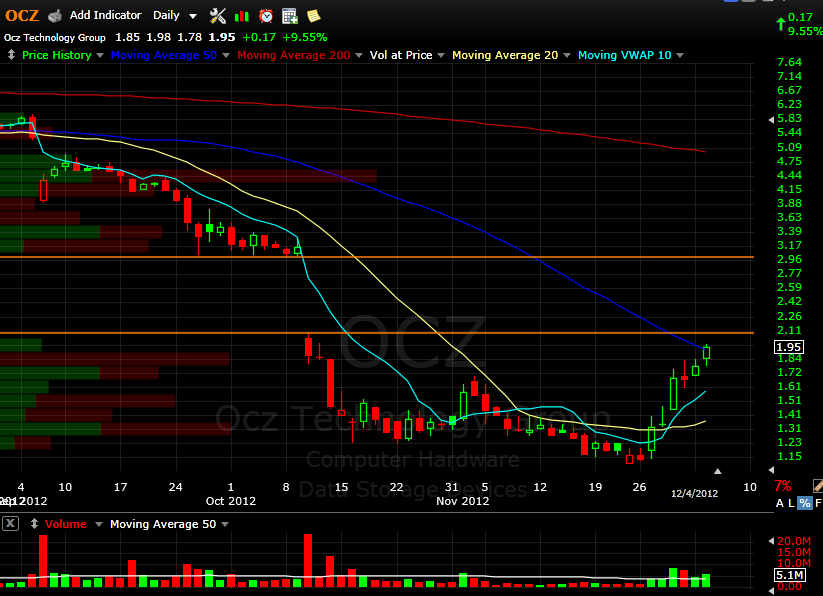This screenshot has height=596, width=823.
Task: Expand the Price History dropdown arrow
Action: pyautogui.click(x=100, y=55)
